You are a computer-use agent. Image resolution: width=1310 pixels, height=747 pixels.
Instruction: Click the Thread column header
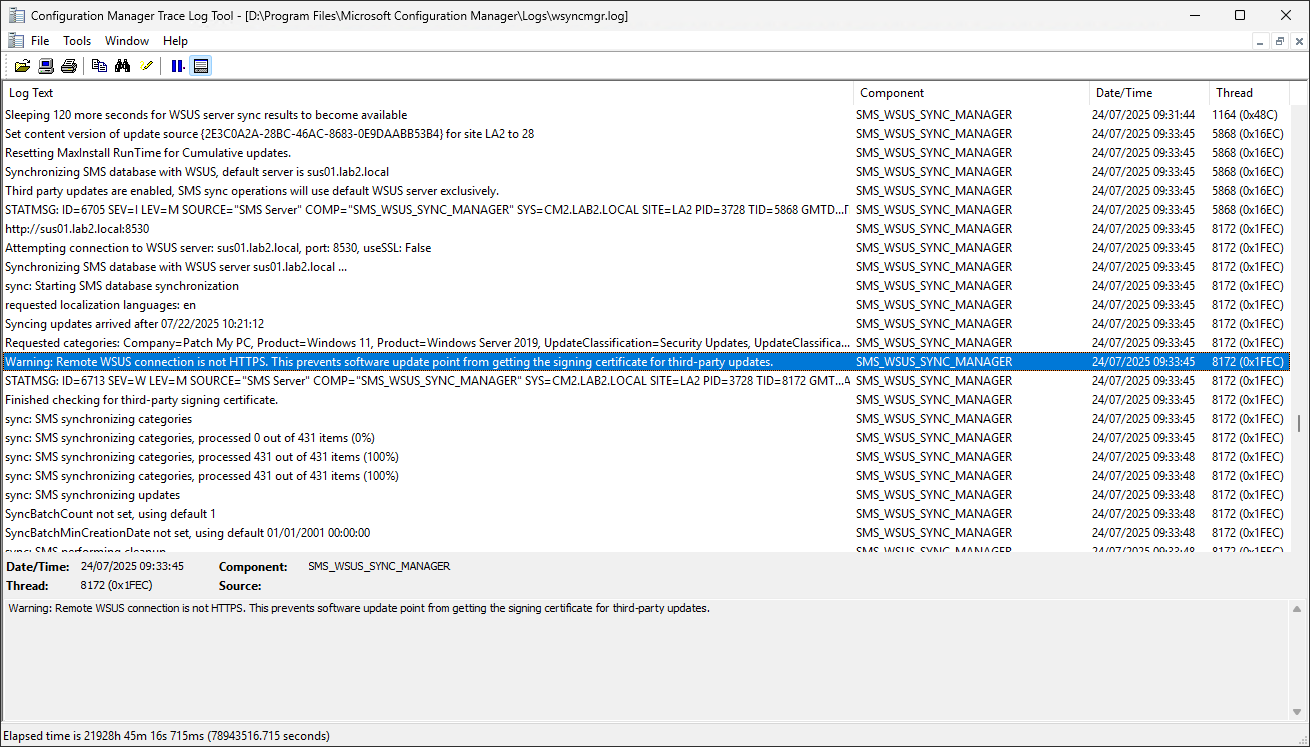point(1235,92)
